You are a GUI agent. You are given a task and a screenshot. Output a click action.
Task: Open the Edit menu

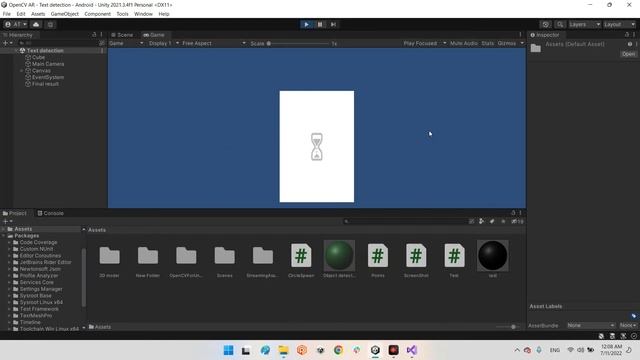click(x=21, y=14)
